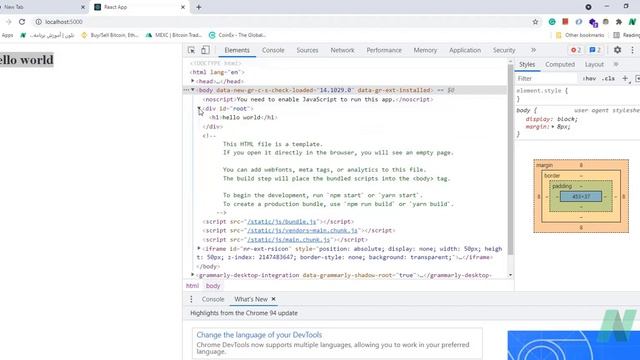
Task: Click the red extension icon in toolbar
Action: pyautogui.click(x=565, y=21)
